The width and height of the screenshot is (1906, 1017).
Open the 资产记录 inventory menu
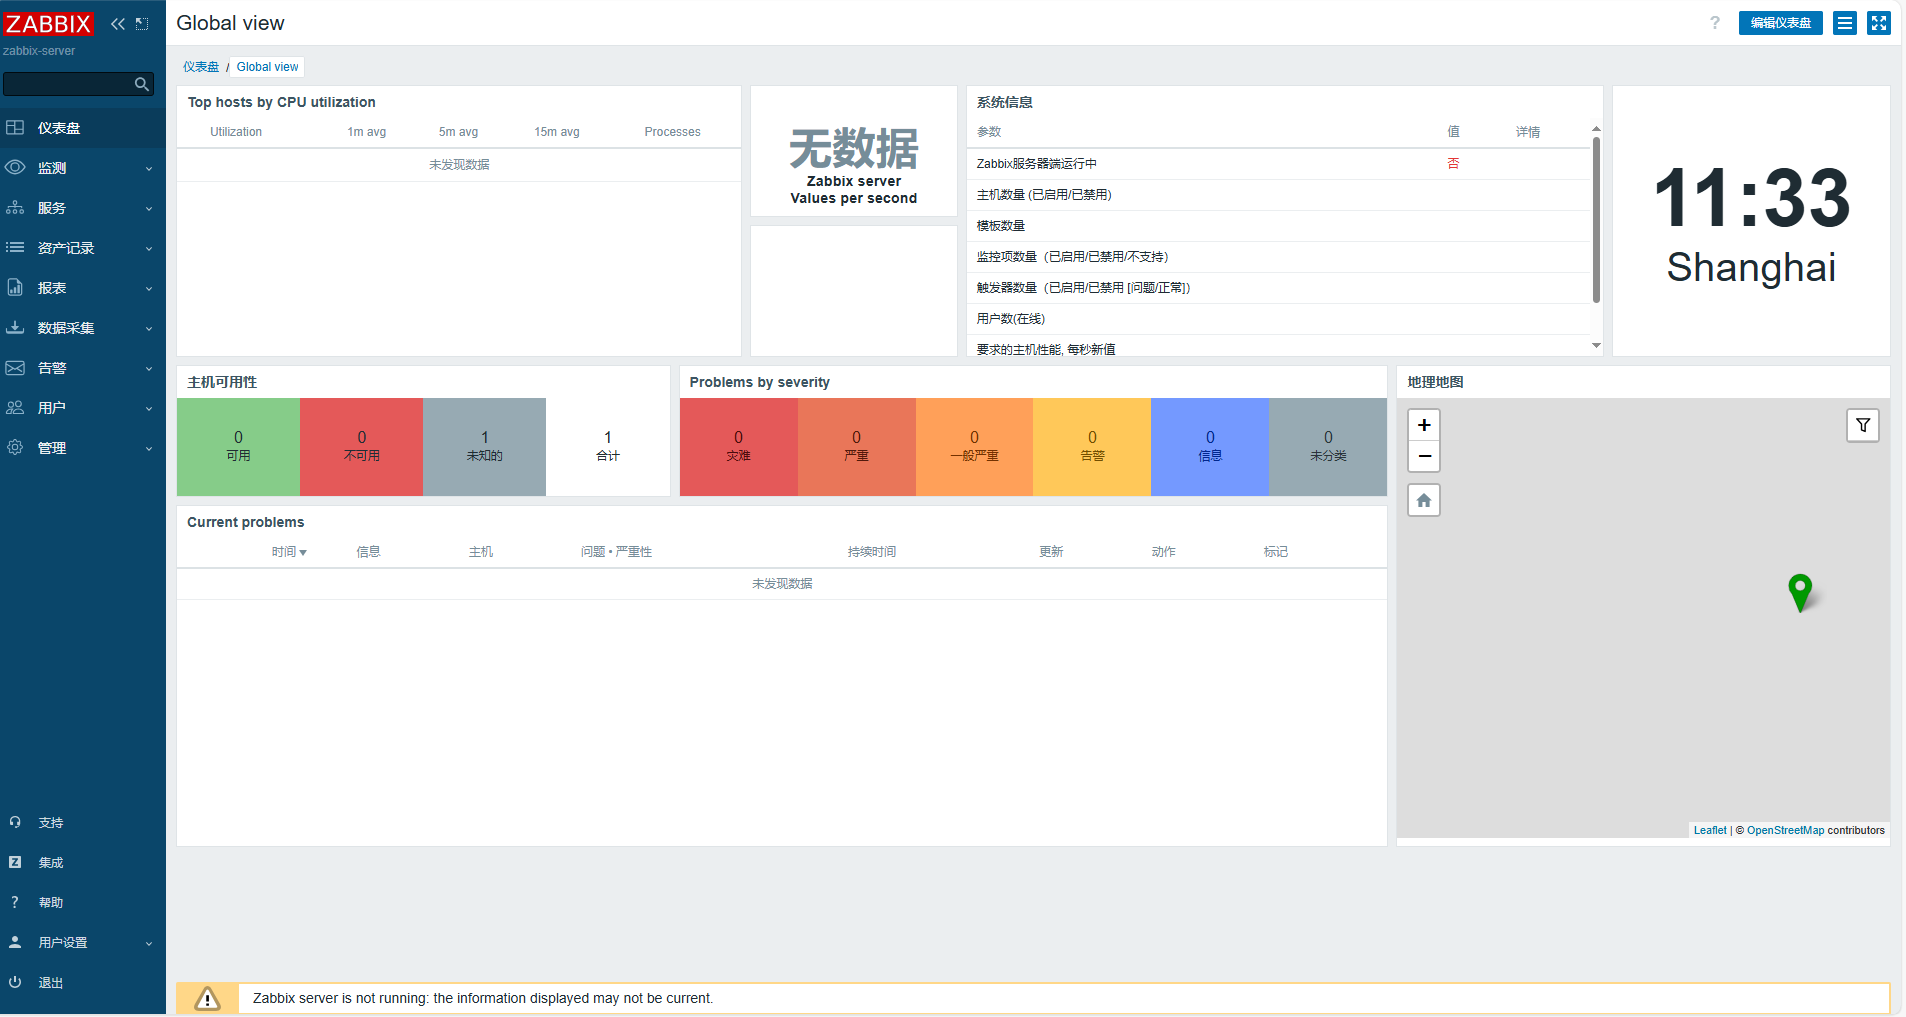pos(83,248)
